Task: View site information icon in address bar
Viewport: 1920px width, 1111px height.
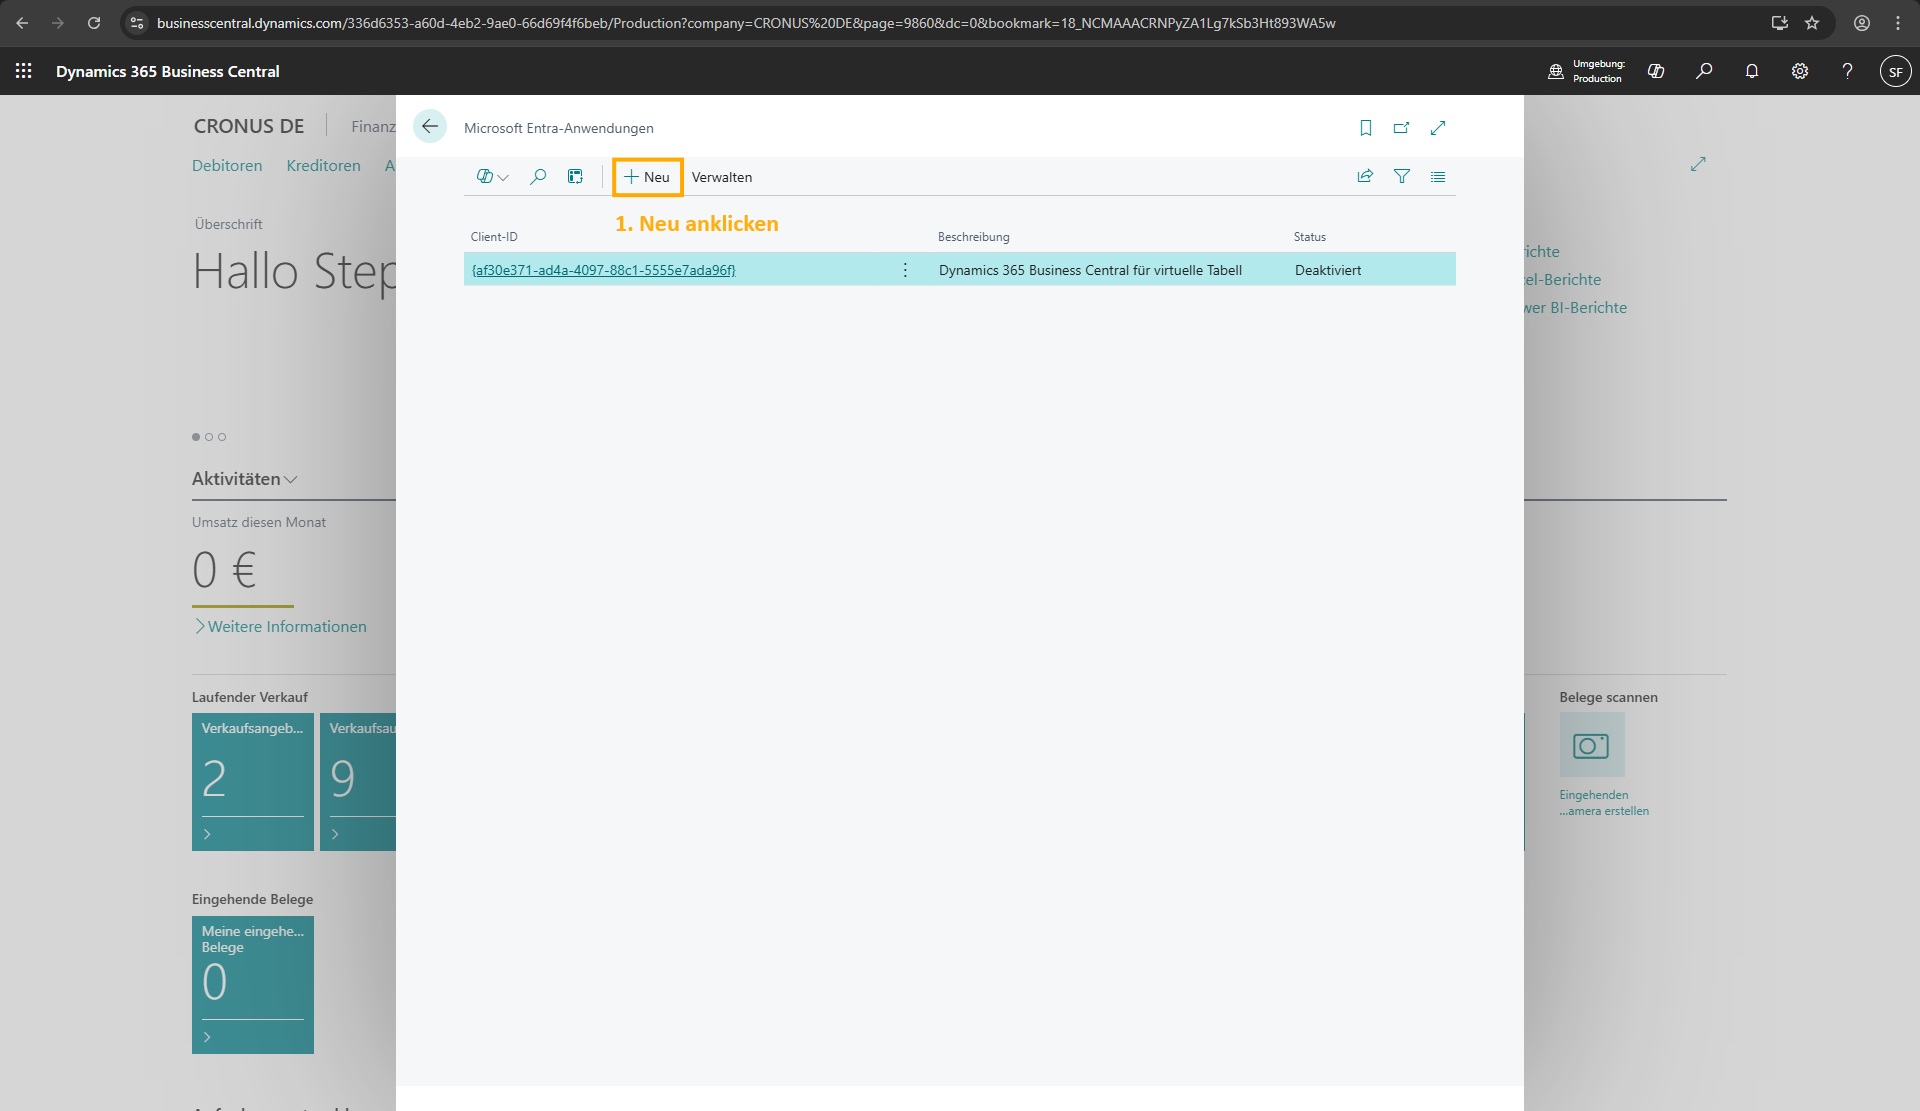Action: (x=137, y=23)
